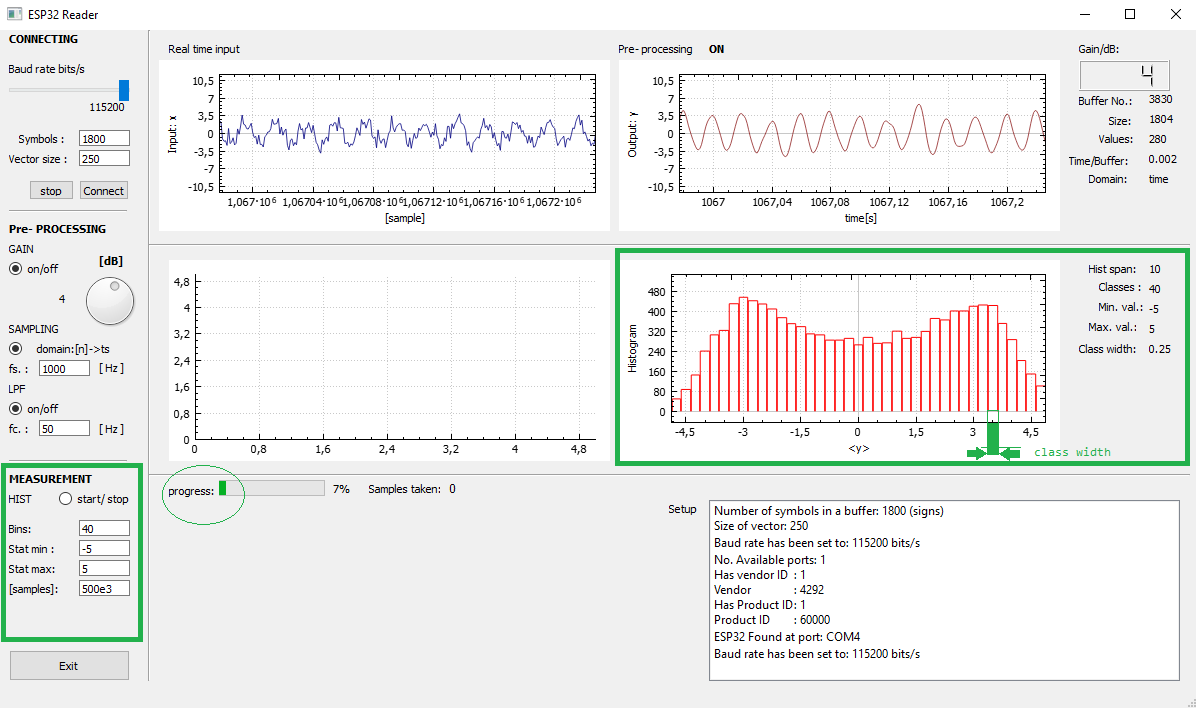Click the Exit button
1196x708 pixels.
[x=69, y=665]
